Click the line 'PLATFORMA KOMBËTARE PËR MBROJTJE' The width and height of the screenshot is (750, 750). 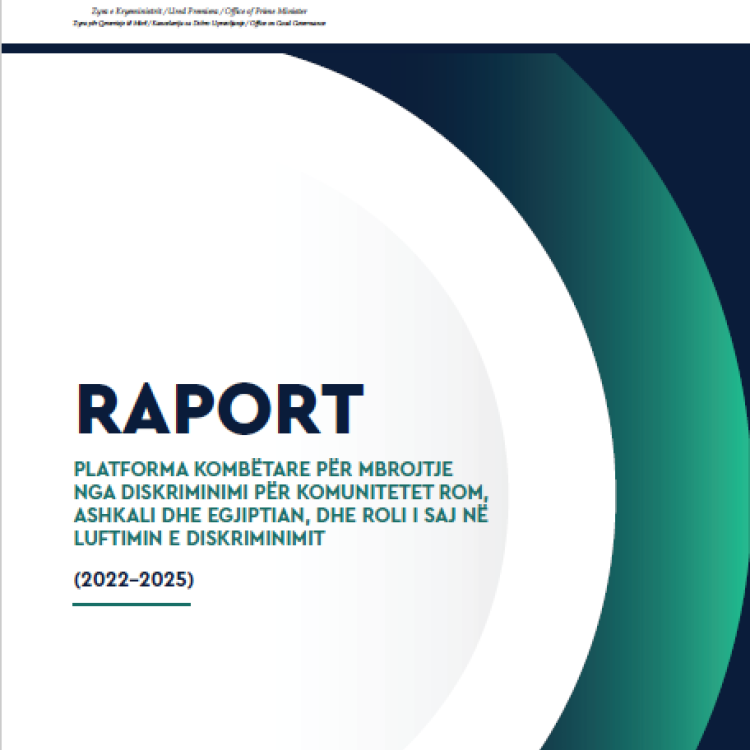click(x=263, y=469)
